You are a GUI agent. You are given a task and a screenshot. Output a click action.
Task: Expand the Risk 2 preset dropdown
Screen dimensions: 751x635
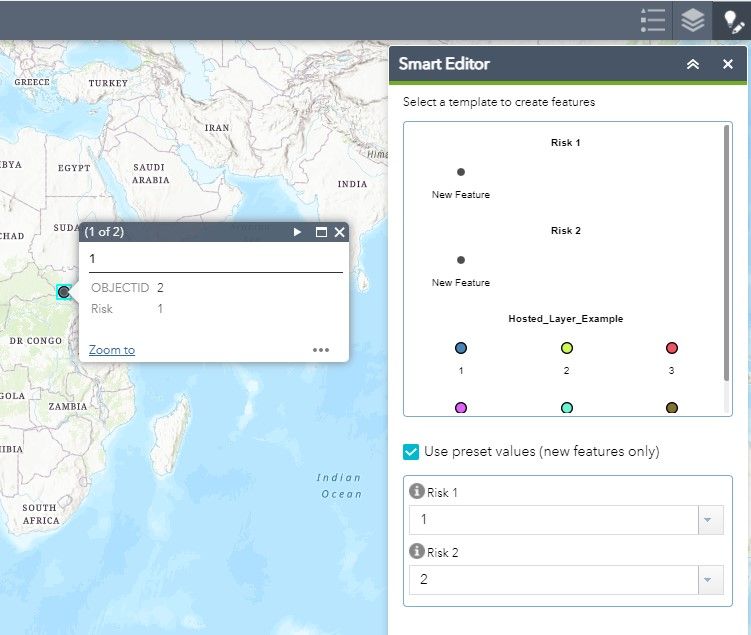[710, 580]
